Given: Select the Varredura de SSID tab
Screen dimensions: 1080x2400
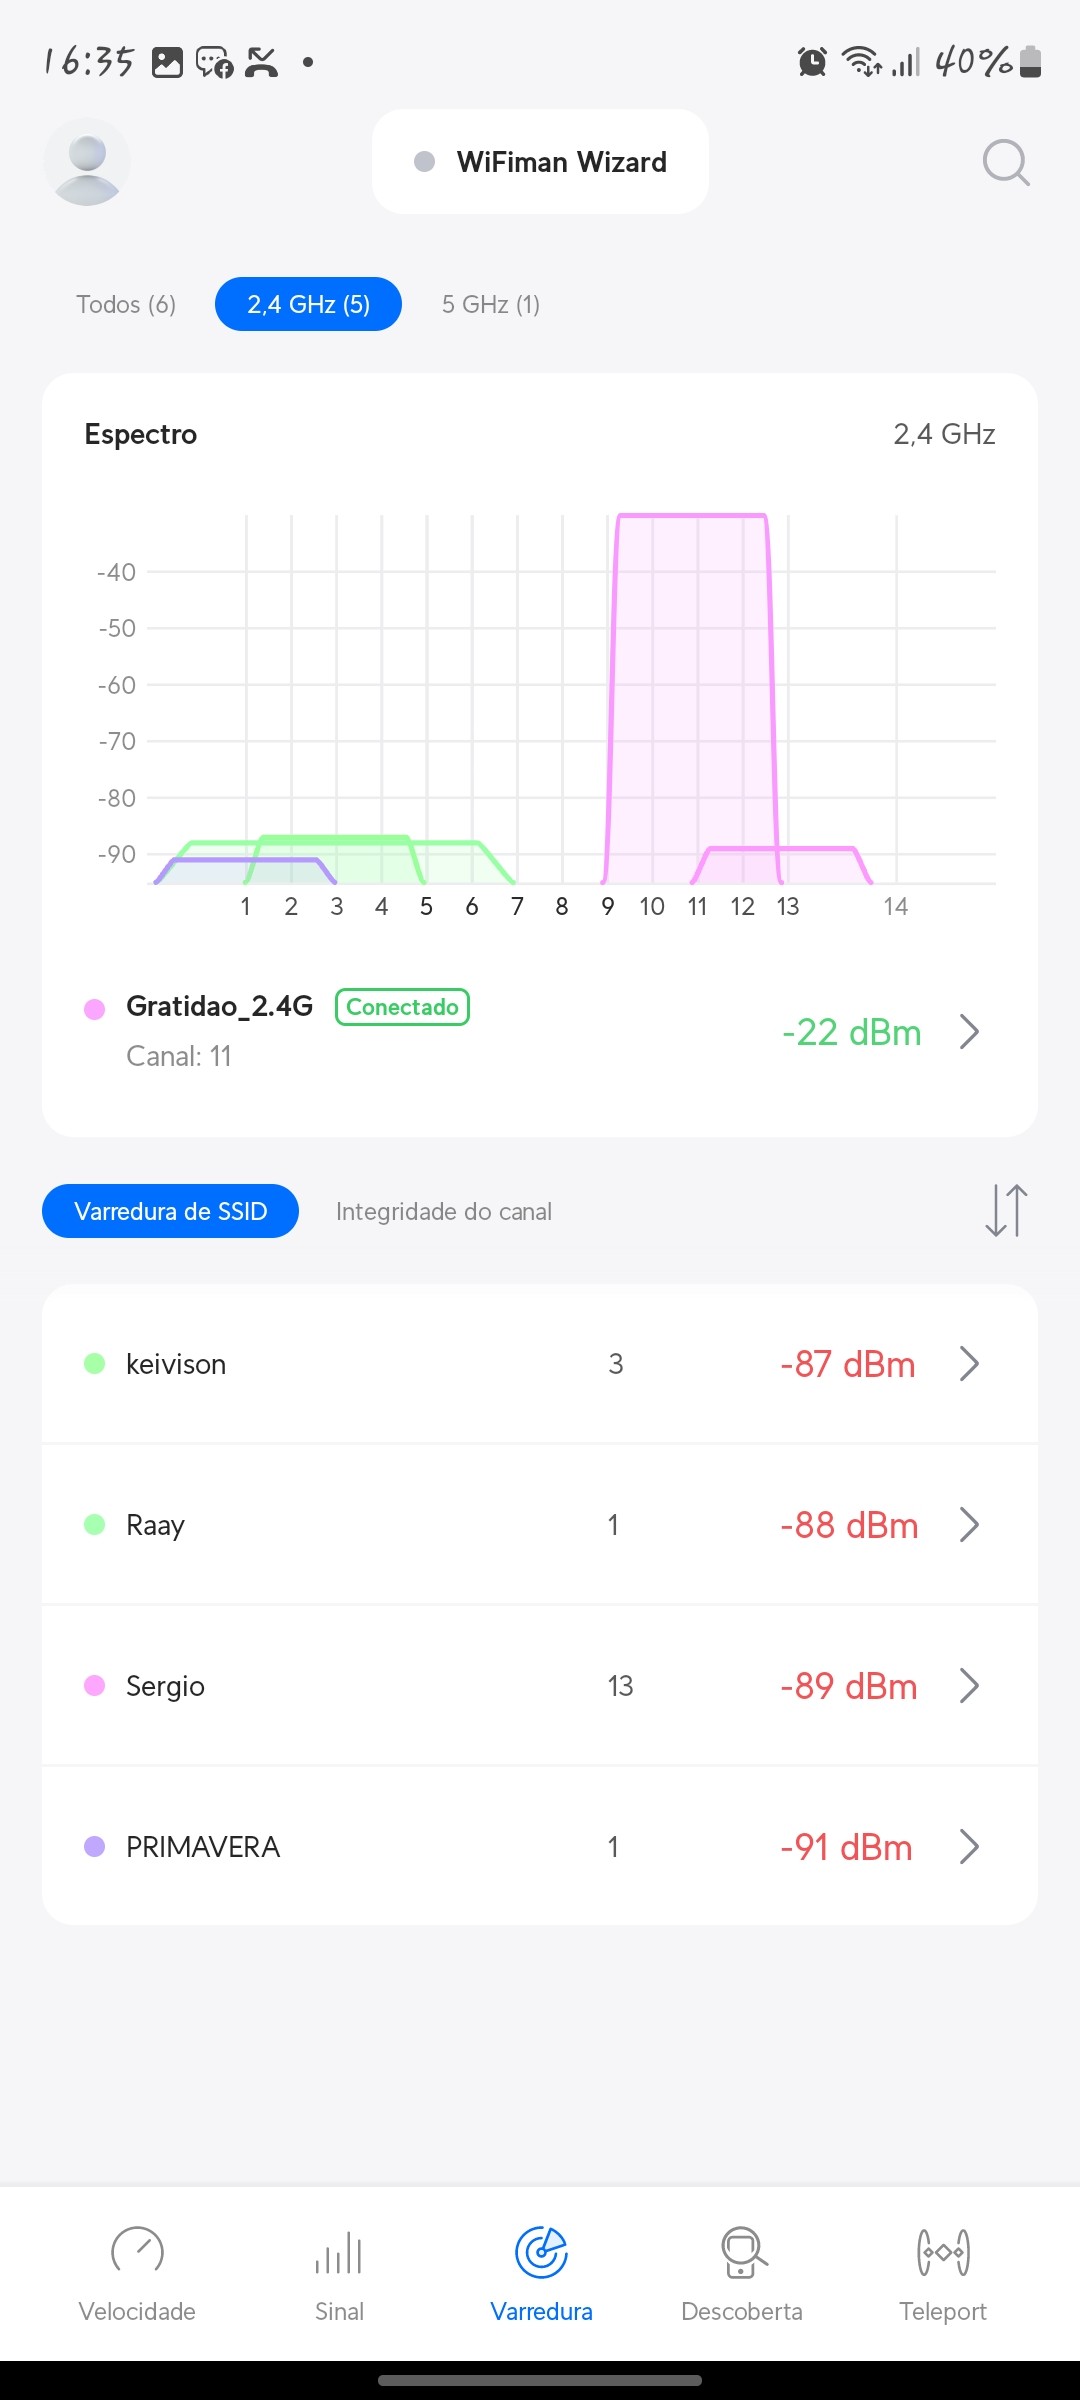Looking at the screenshot, I should [x=170, y=1211].
